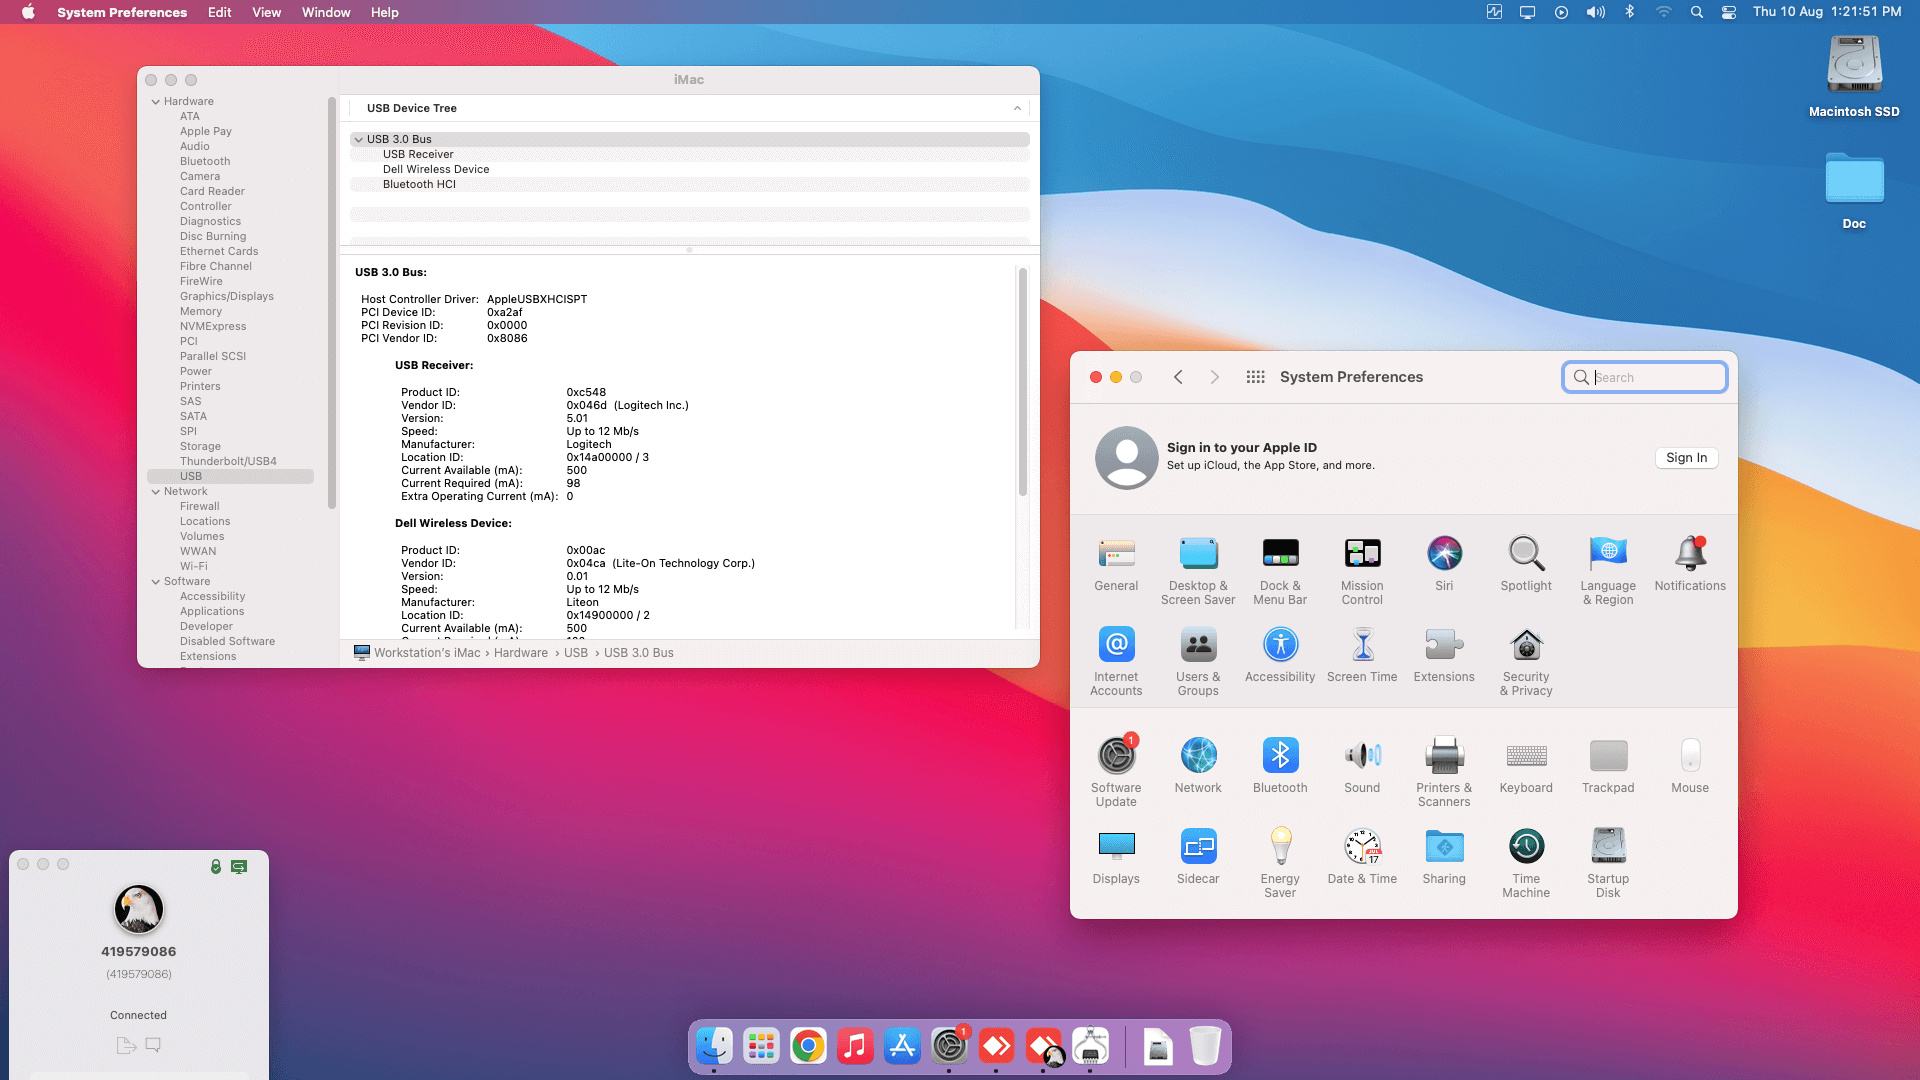Open Time Machine preferences
The image size is (1920, 1080).
click(1526, 864)
